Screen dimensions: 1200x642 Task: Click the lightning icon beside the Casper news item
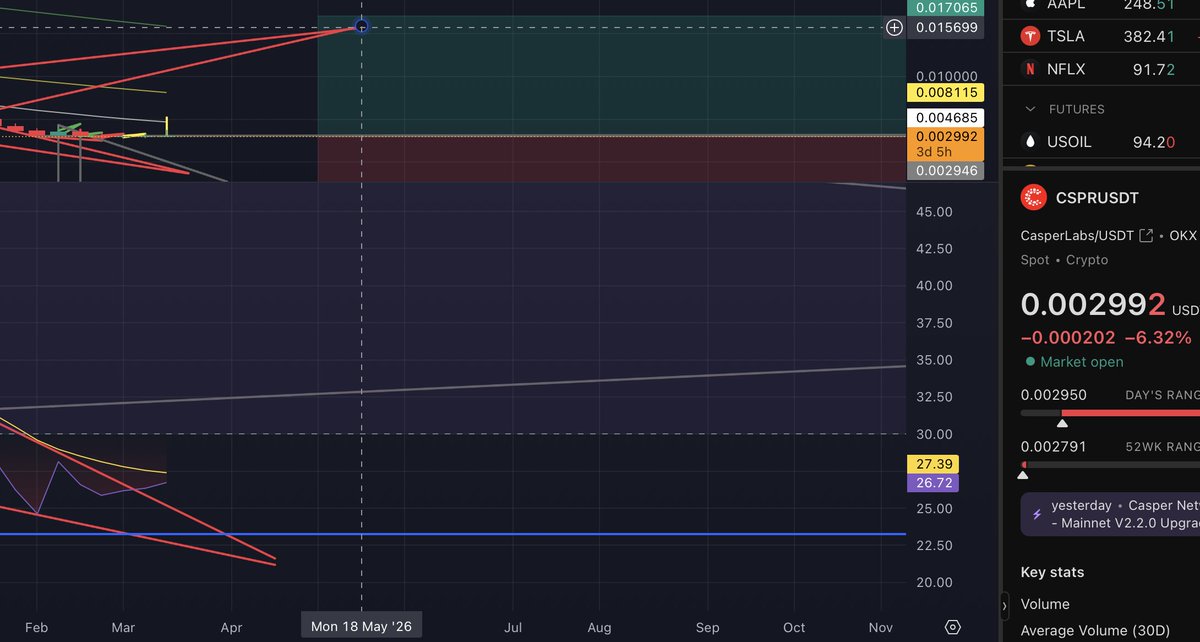coord(1036,513)
